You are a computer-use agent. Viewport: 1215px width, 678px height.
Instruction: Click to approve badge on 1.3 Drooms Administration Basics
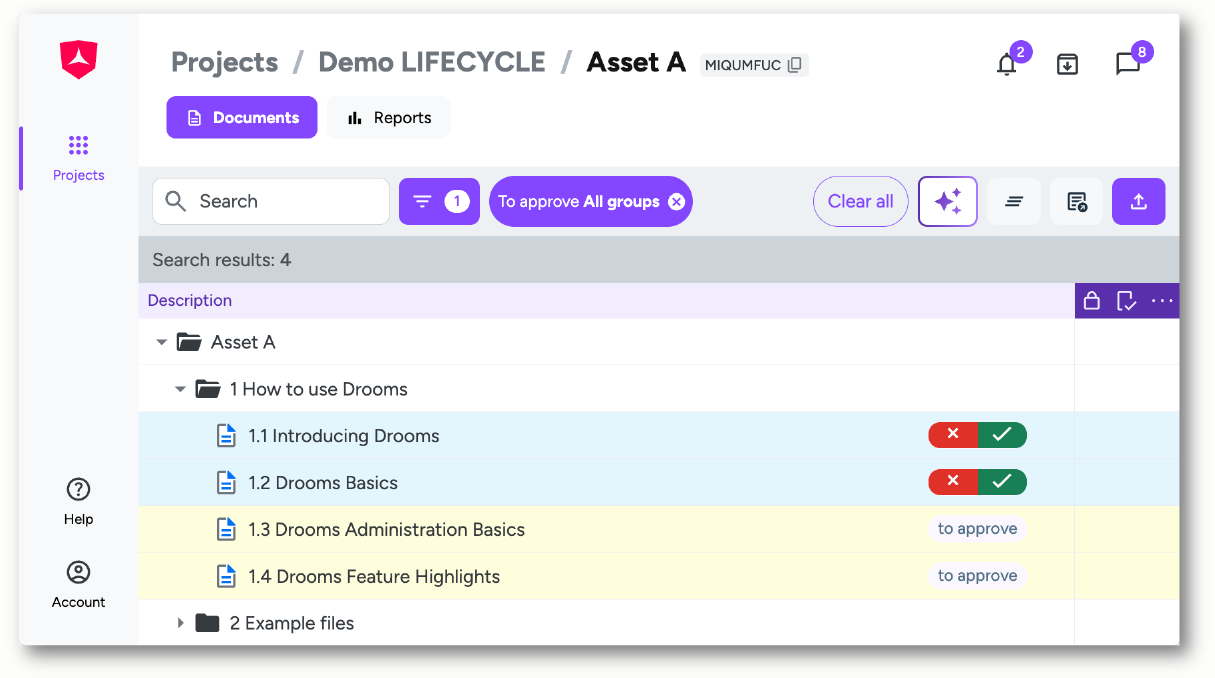click(977, 529)
